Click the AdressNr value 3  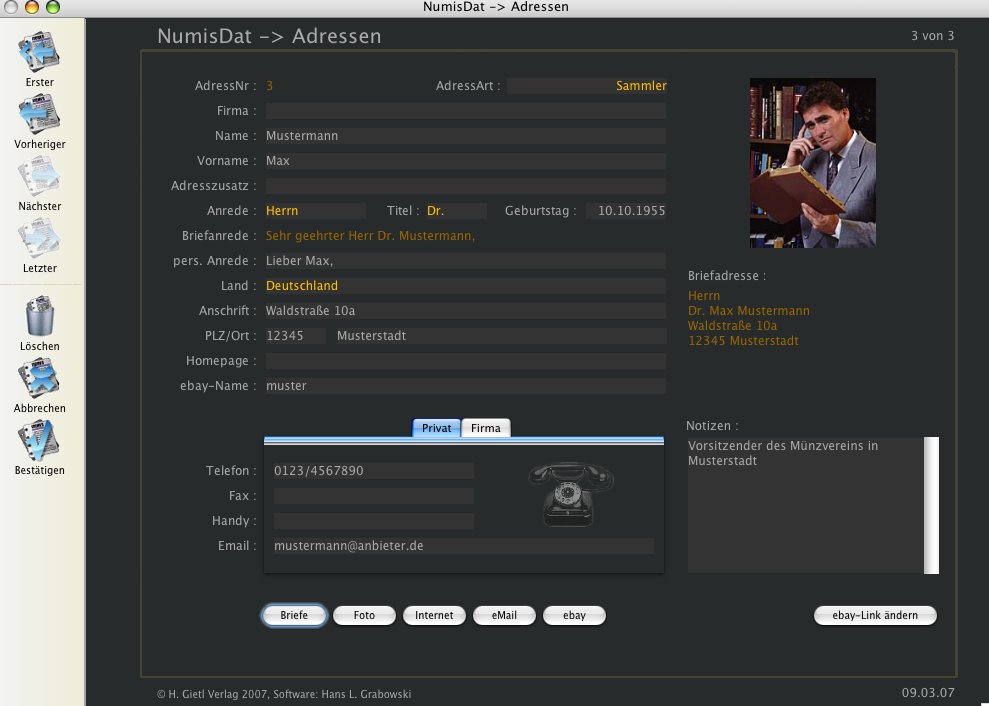pyautogui.click(x=269, y=86)
